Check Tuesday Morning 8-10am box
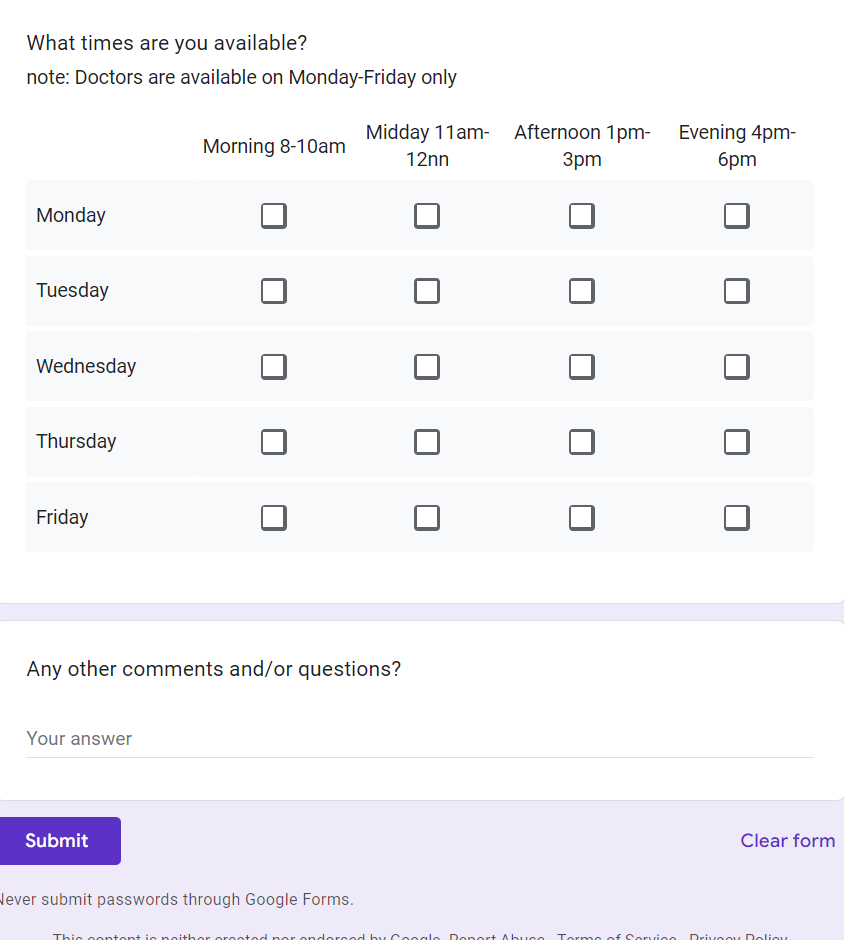 274,291
